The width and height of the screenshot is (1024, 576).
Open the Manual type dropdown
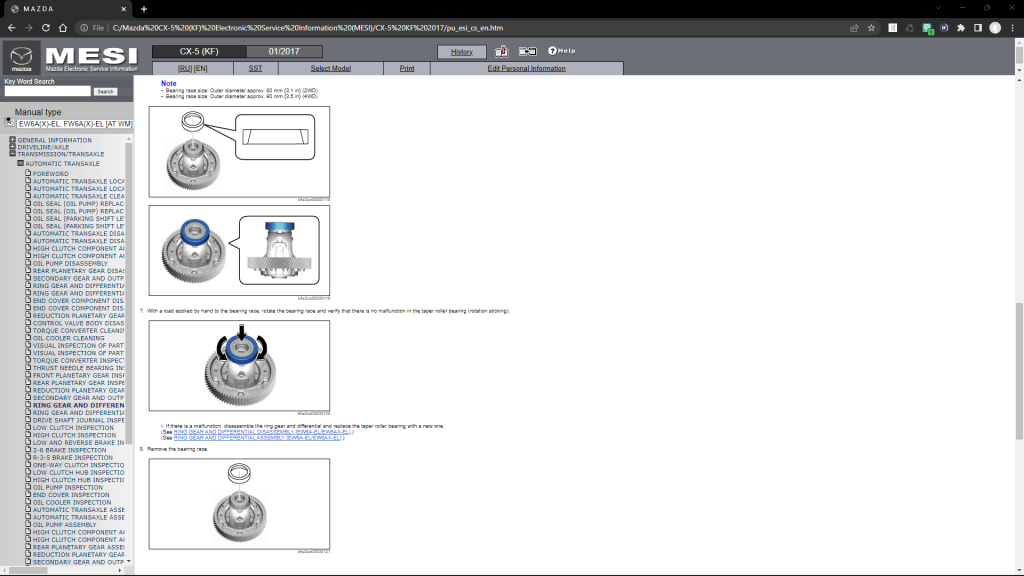[x=88, y=124]
